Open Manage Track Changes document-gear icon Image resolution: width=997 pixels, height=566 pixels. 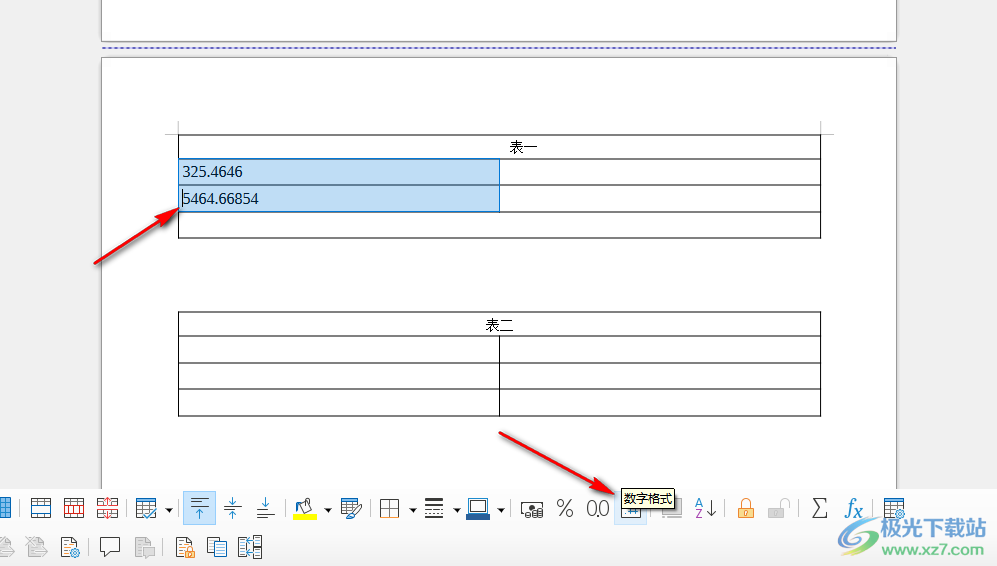(70, 547)
